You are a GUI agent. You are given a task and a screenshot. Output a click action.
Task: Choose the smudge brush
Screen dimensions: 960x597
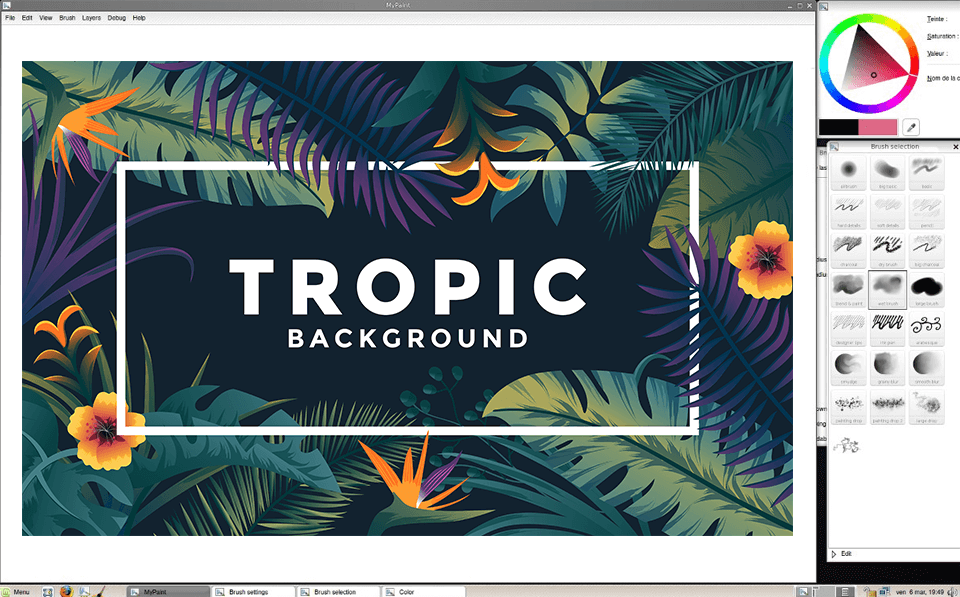coord(849,365)
